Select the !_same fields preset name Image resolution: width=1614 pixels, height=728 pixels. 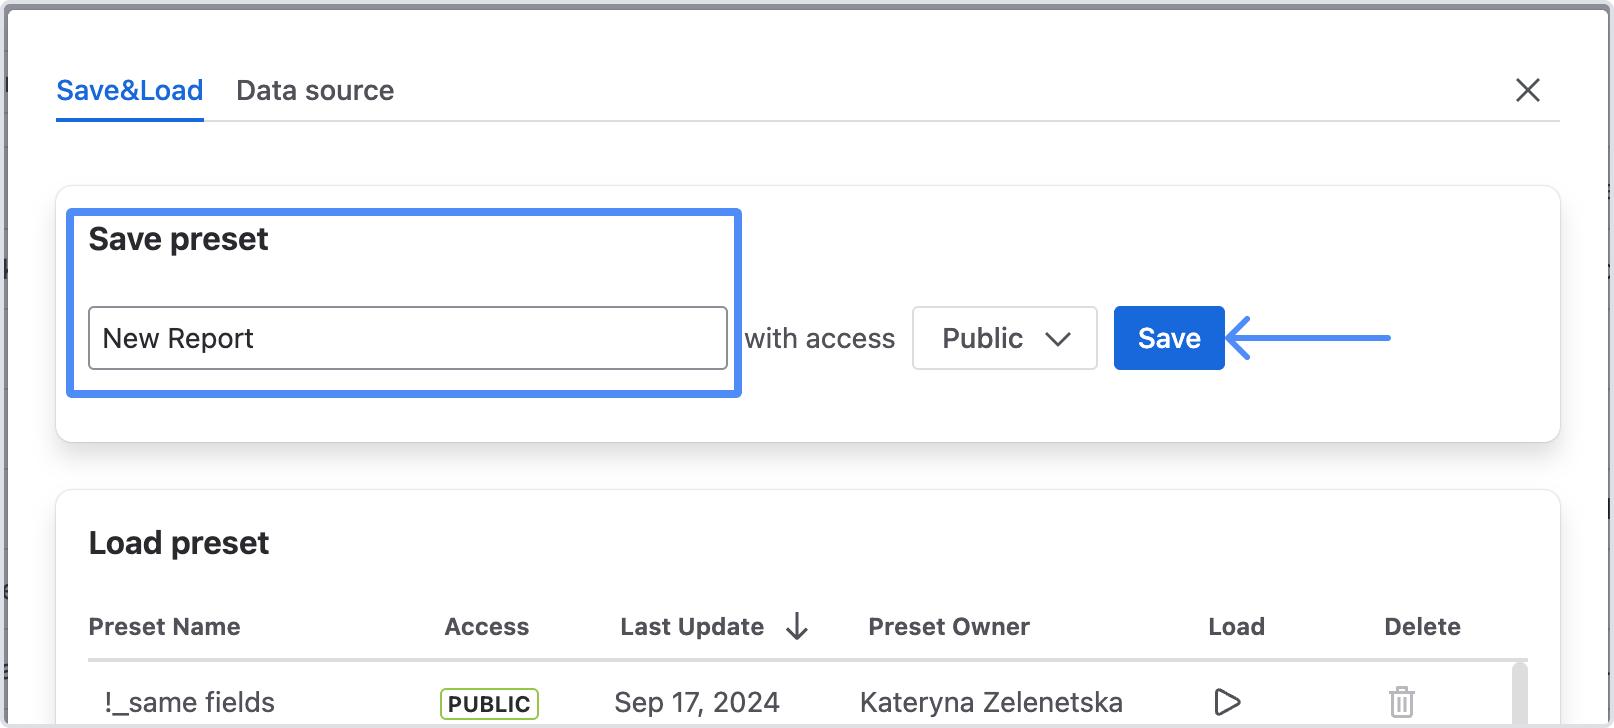click(190, 703)
